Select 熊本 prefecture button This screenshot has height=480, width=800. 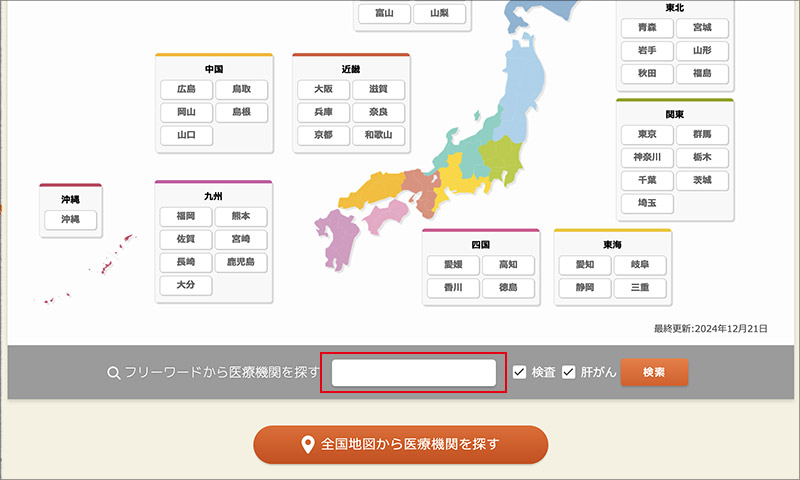241,216
